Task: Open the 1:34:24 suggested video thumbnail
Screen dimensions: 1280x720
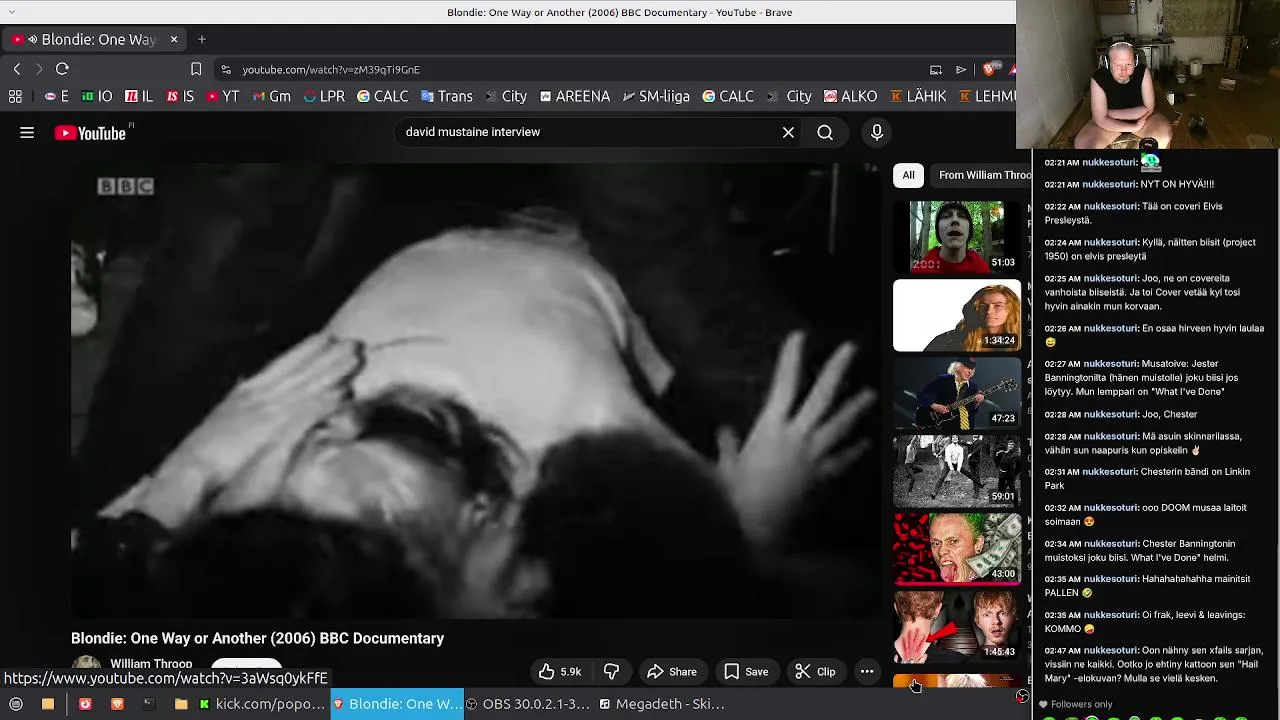Action: pyautogui.click(x=957, y=315)
